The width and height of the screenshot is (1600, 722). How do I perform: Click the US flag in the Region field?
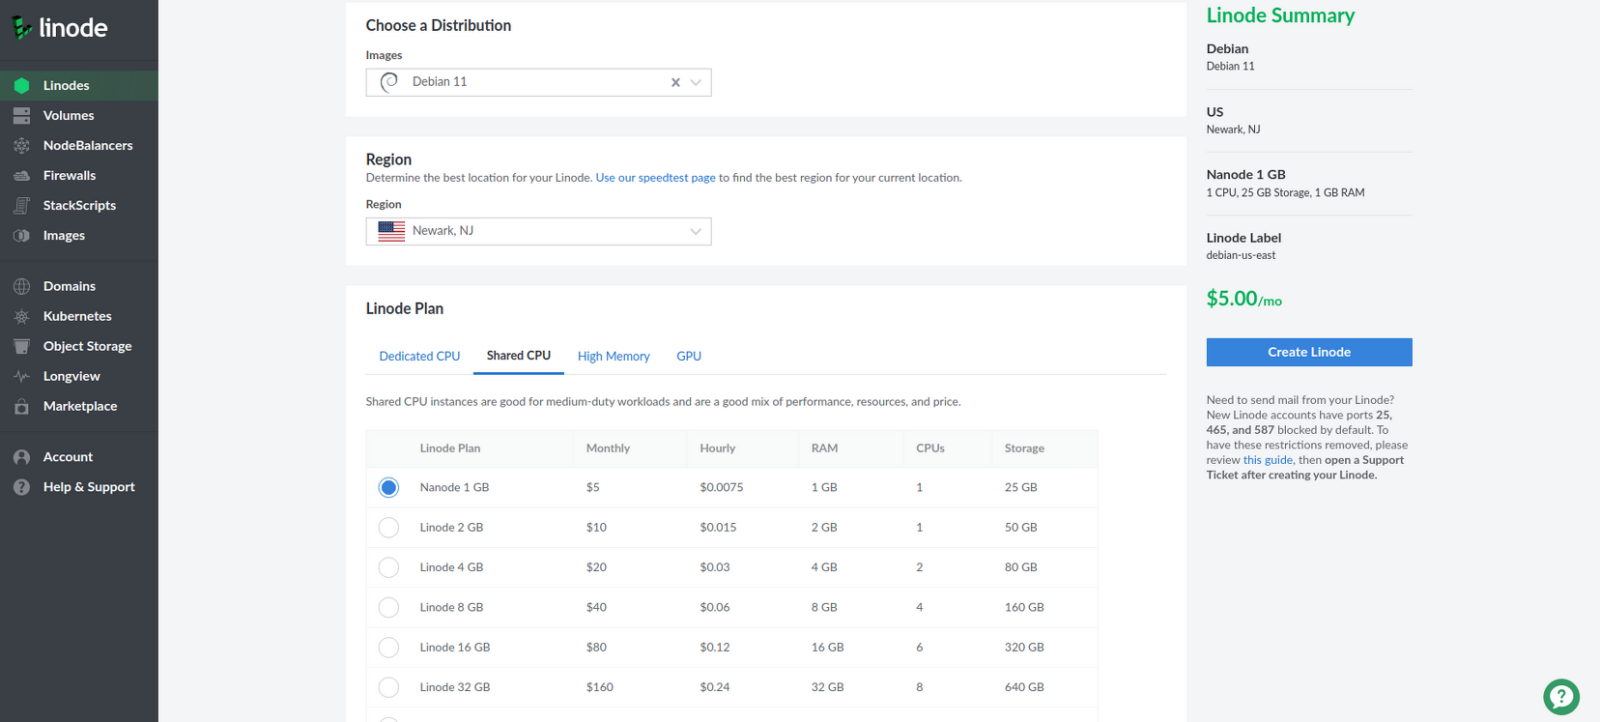[x=391, y=231]
